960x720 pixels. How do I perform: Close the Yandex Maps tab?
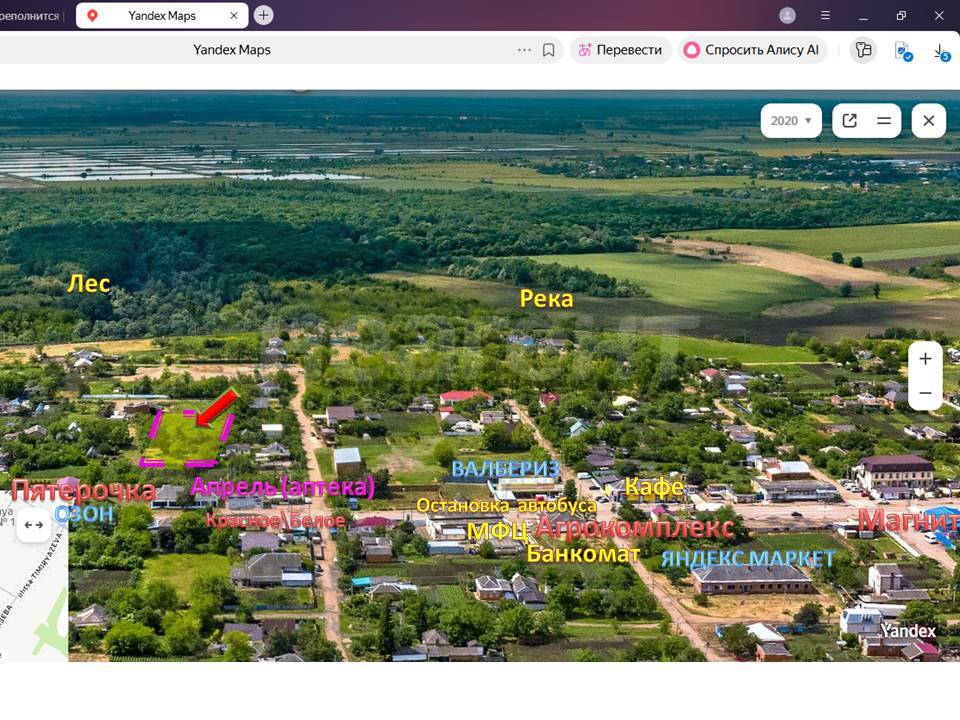234,16
